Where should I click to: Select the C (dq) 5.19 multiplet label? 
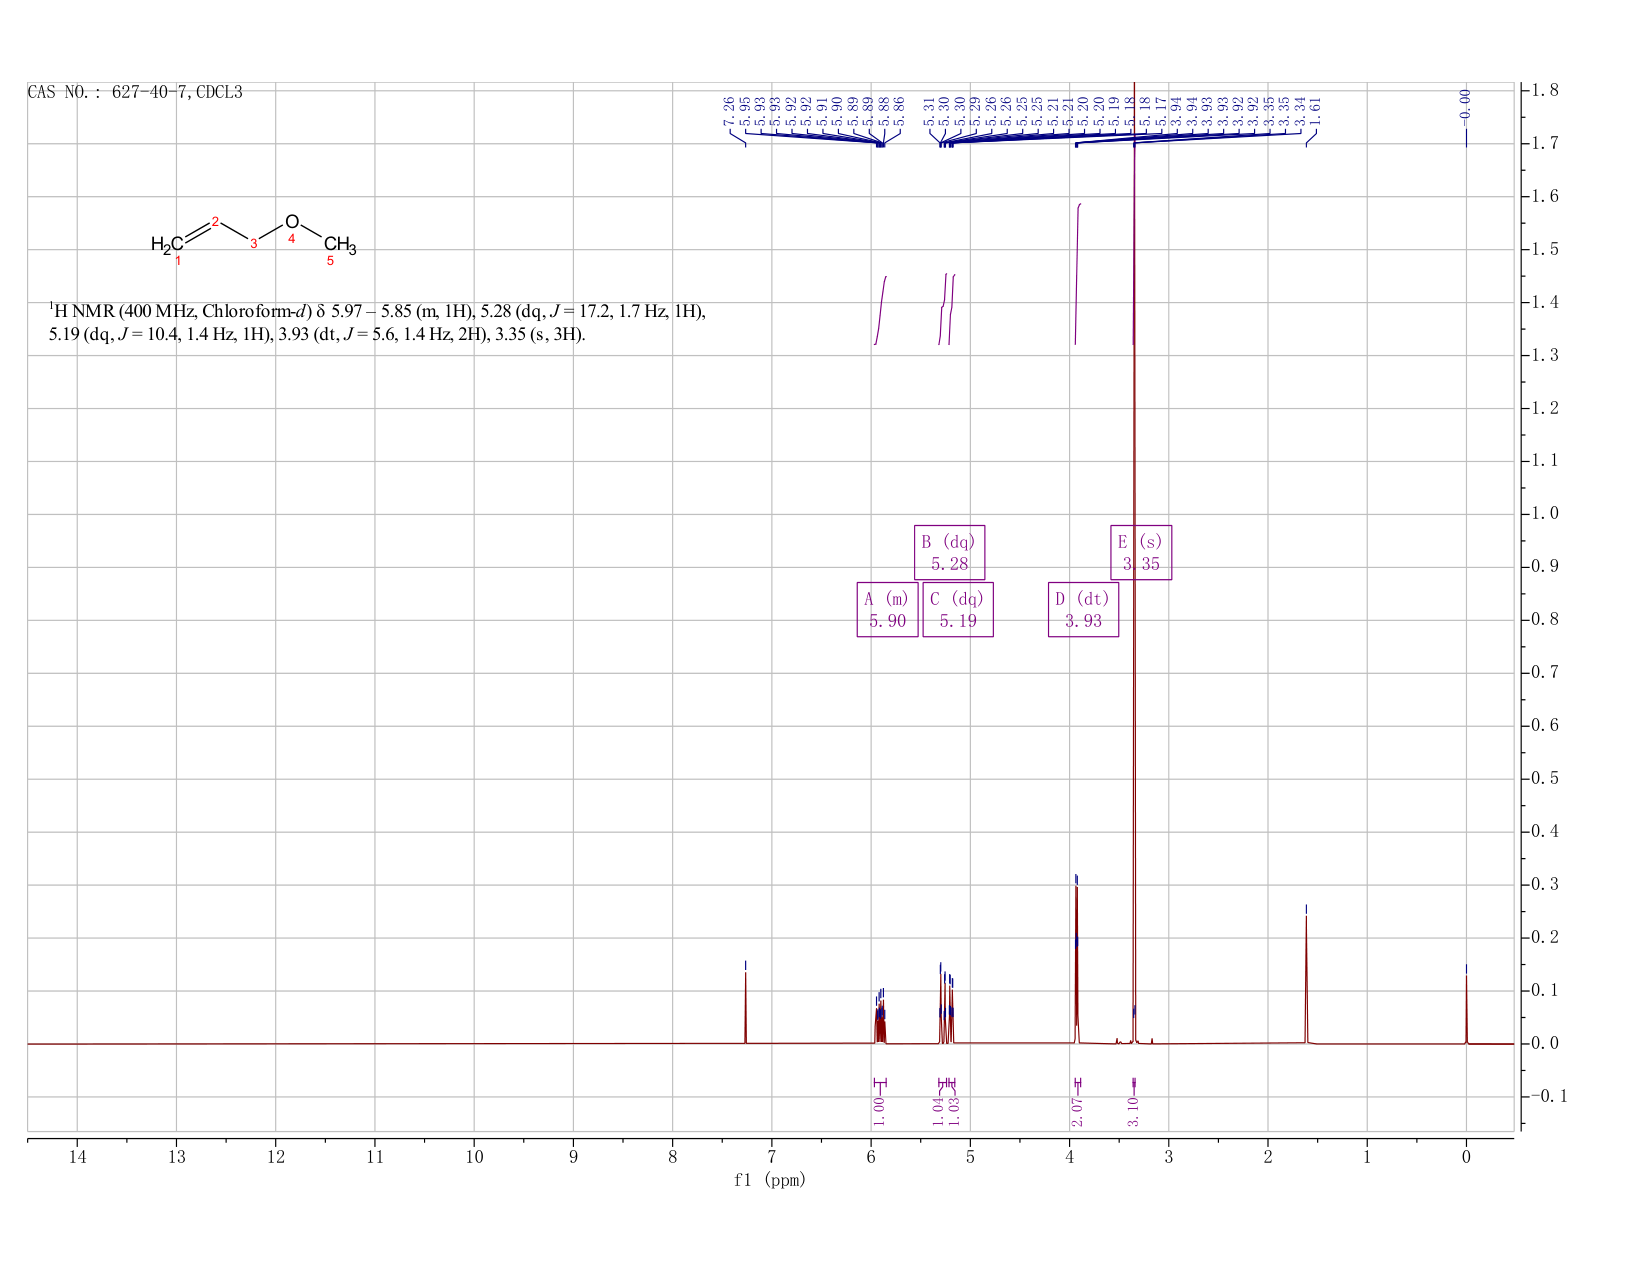point(958,609)
